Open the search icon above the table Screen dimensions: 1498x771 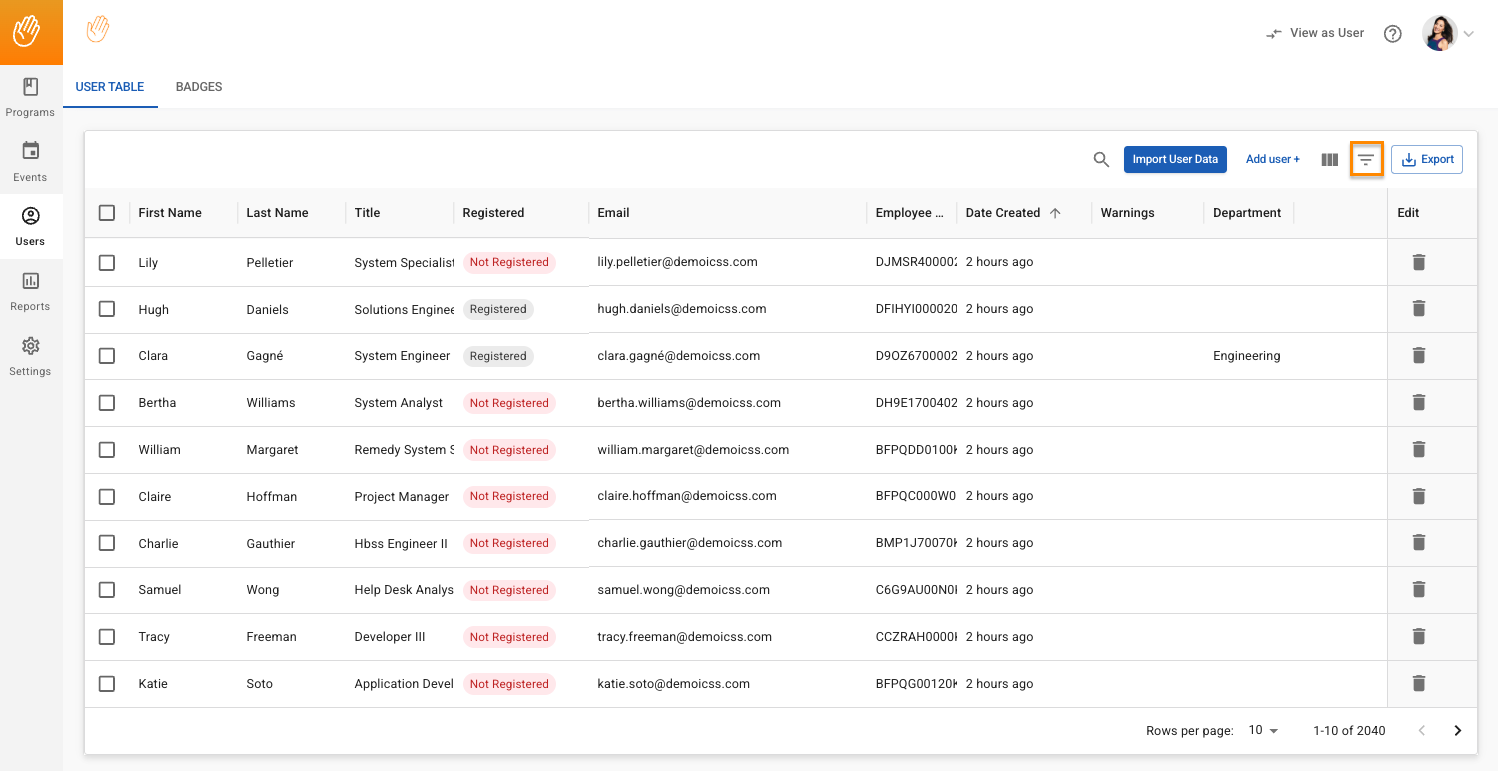tap(1101, 159)
